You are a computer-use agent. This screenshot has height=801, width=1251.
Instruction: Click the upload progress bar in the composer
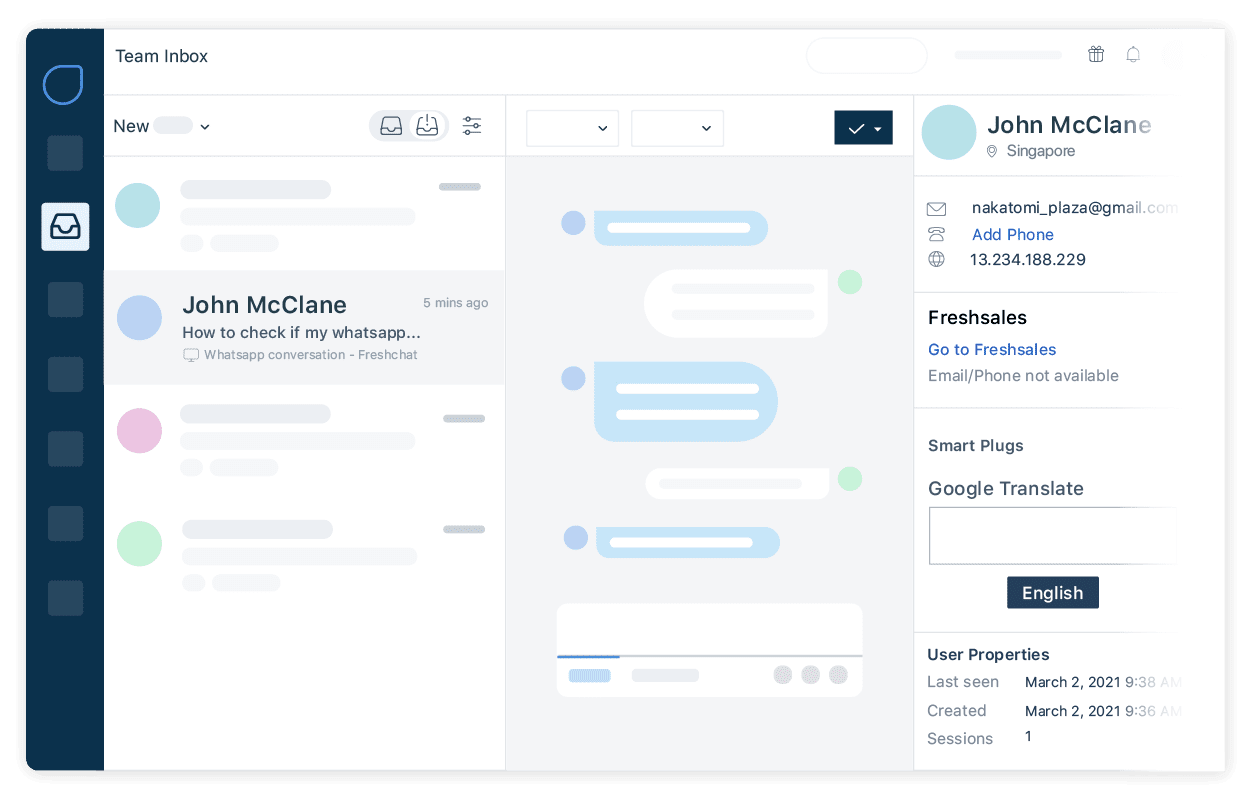pyautogui.click(x=589, y=657)
